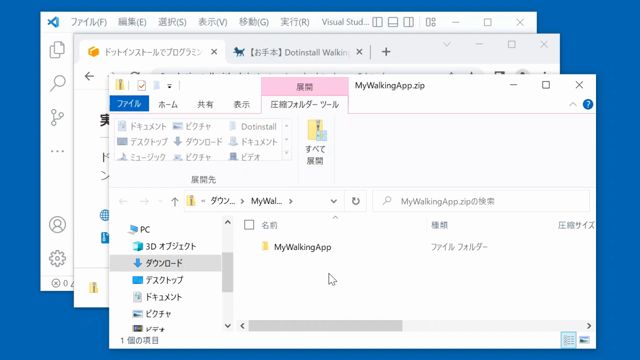Screen dimensions: 640x360
Task: Select Dotinstall extract destination in ribbon
Action: [253, 127]
